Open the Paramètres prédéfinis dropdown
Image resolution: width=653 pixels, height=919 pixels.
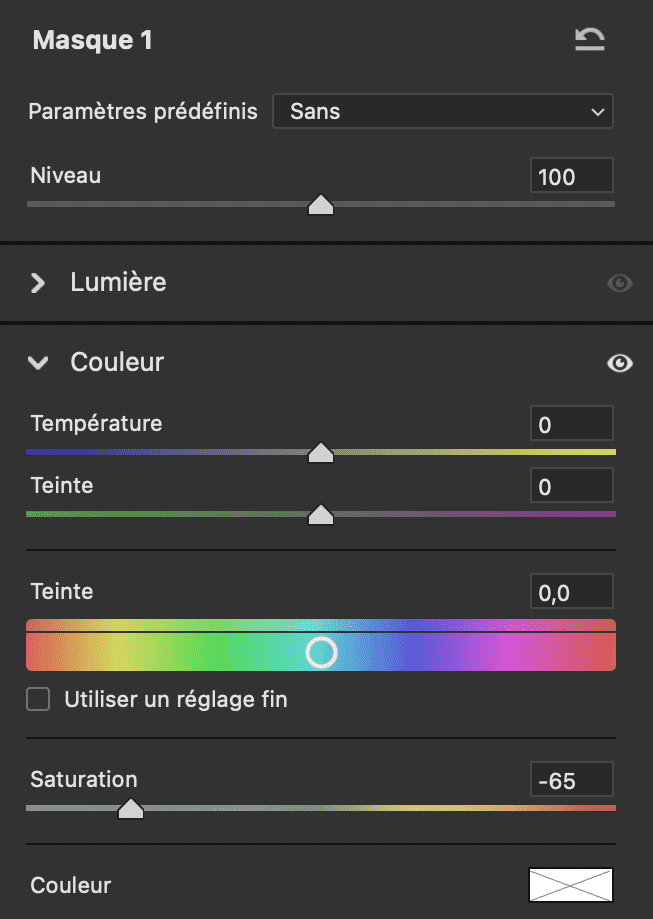[x=443, y=112]
